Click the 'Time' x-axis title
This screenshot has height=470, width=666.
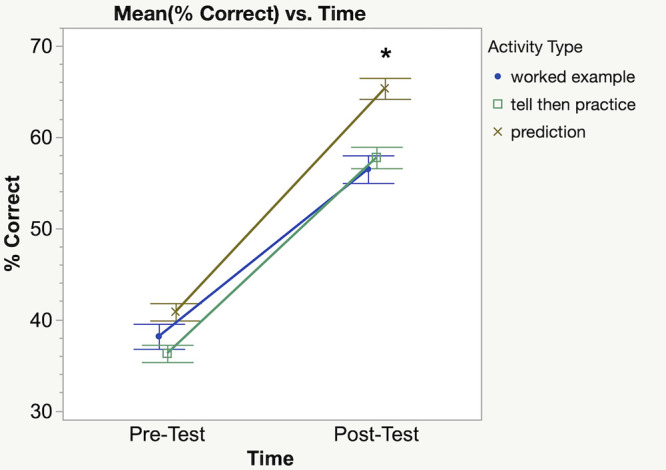tap(271, 458)
